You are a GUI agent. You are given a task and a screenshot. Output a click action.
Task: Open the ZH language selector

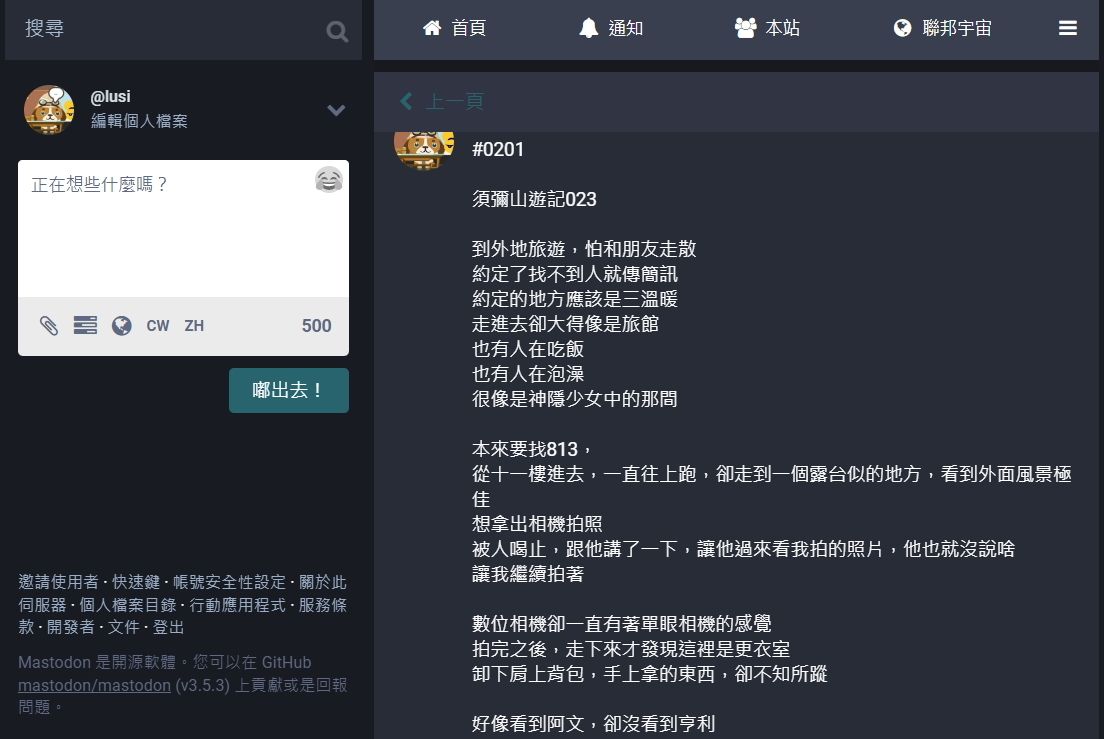click(x=194, y=326)
